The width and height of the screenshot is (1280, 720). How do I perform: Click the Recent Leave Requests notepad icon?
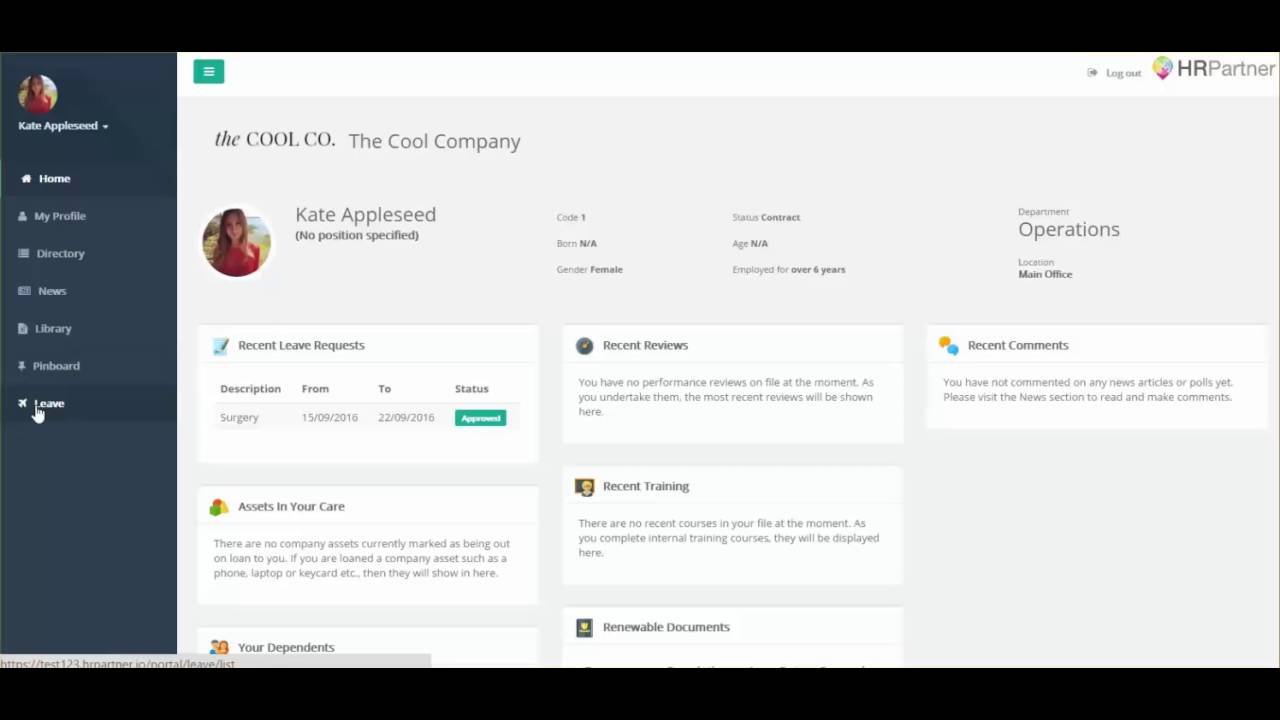coord(221,346)
